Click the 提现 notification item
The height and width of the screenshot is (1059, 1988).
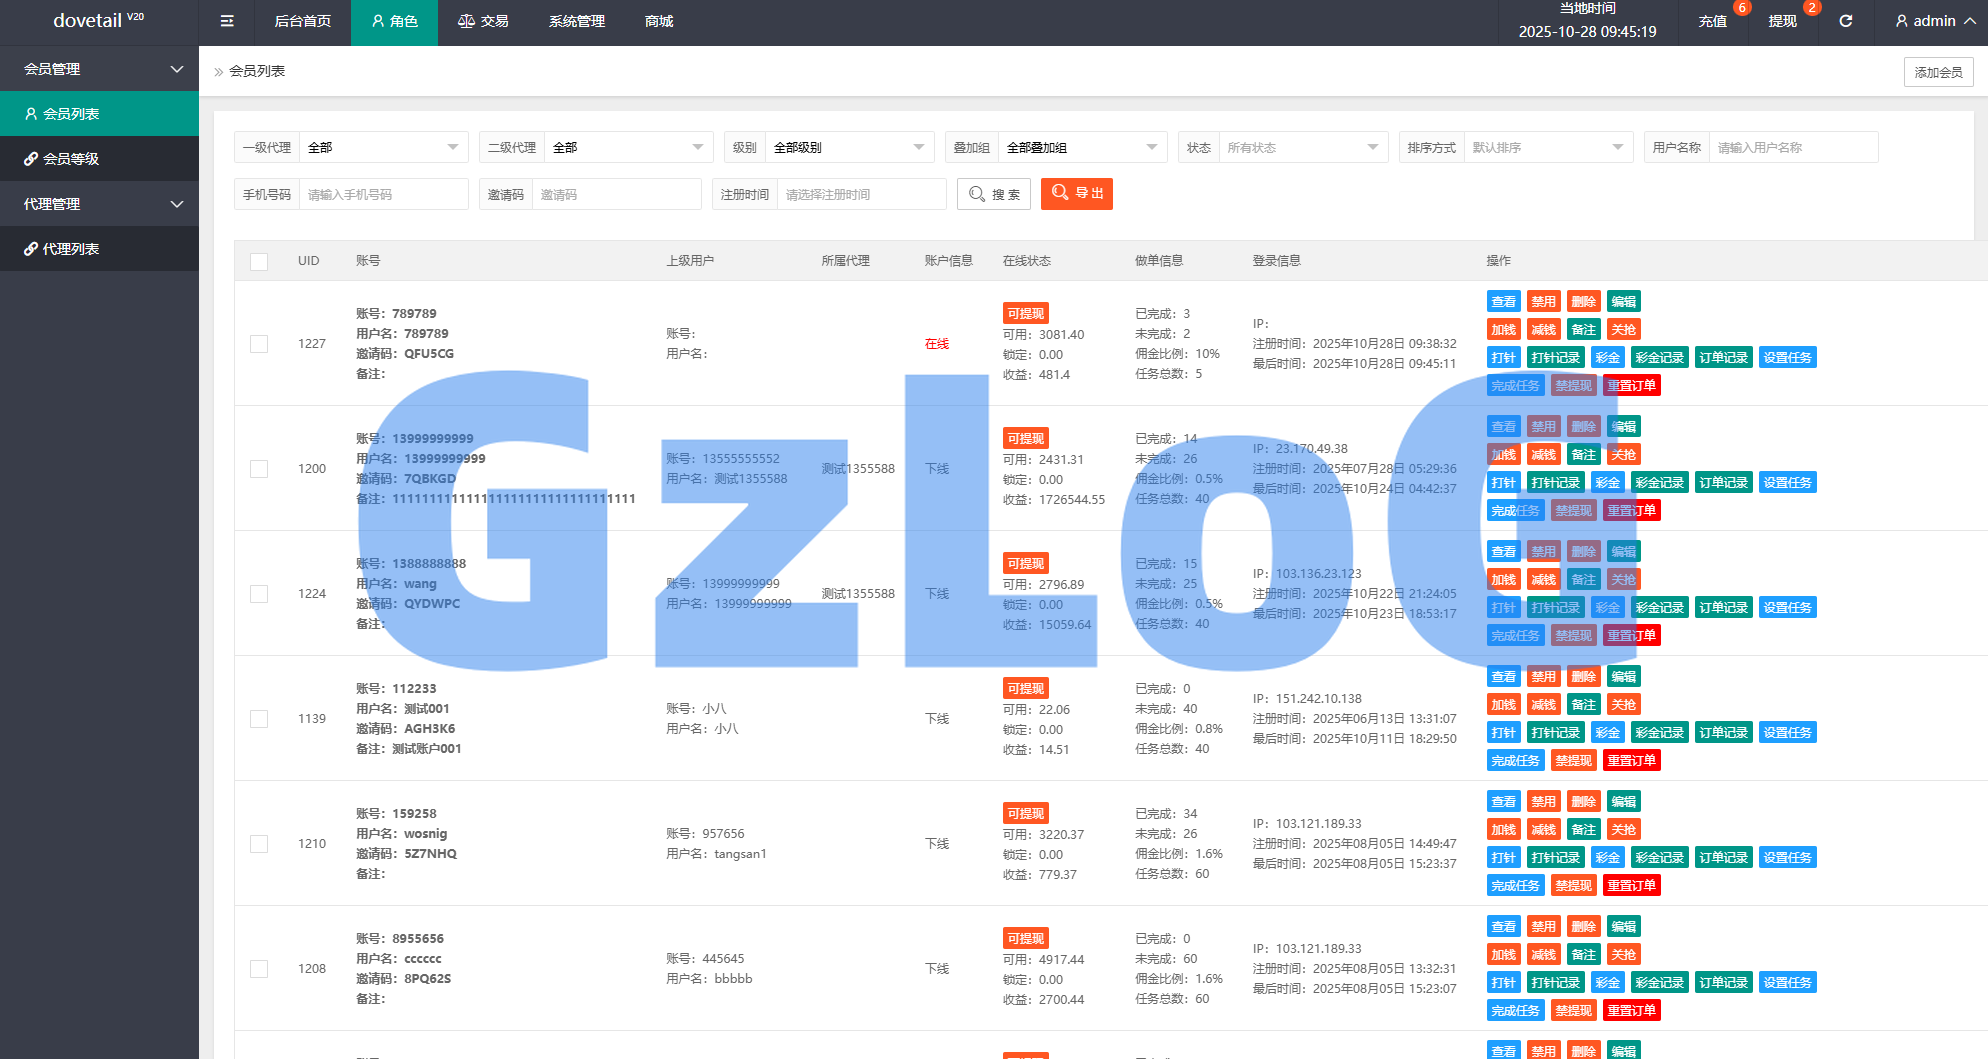(1782, 21)
